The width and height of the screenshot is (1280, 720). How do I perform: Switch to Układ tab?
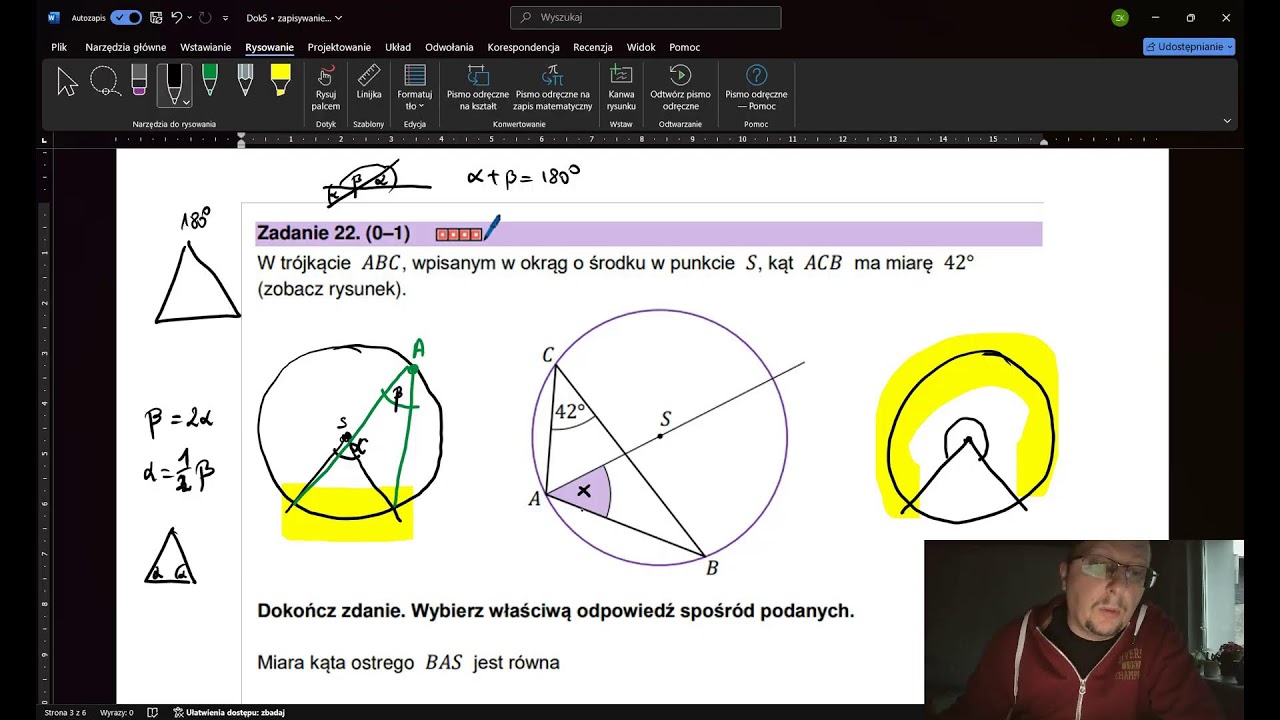tap(398, 47)
